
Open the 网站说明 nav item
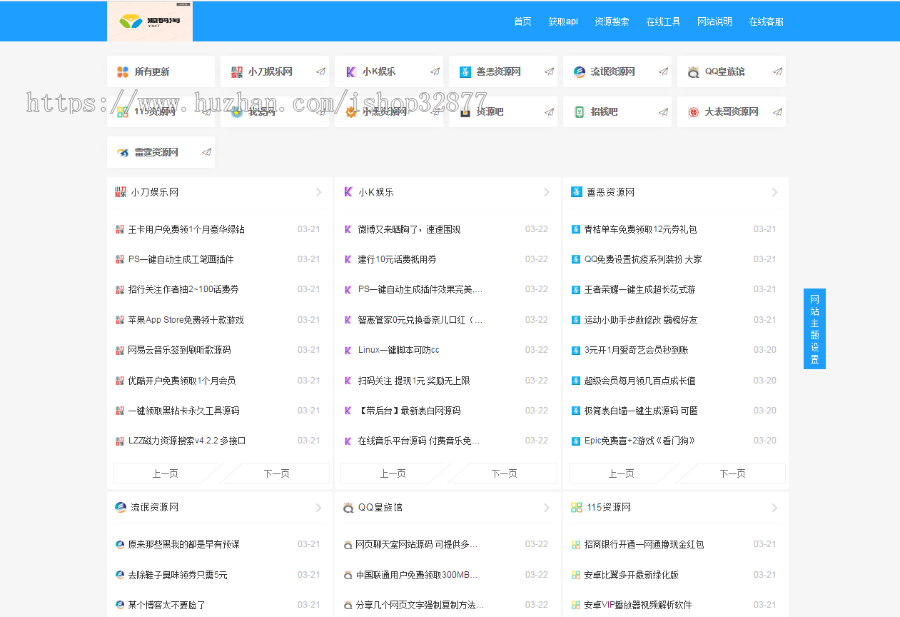coord(715,22)
